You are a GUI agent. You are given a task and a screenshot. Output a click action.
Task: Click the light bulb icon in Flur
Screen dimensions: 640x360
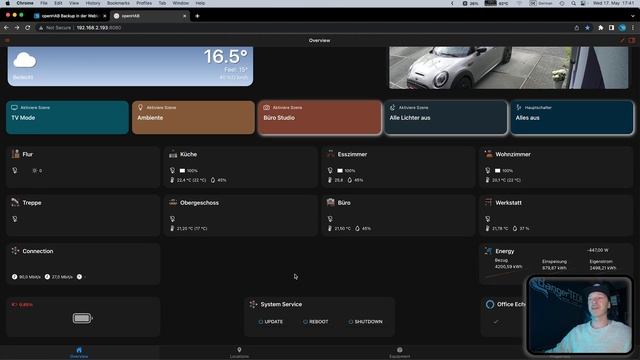point(15,170)
